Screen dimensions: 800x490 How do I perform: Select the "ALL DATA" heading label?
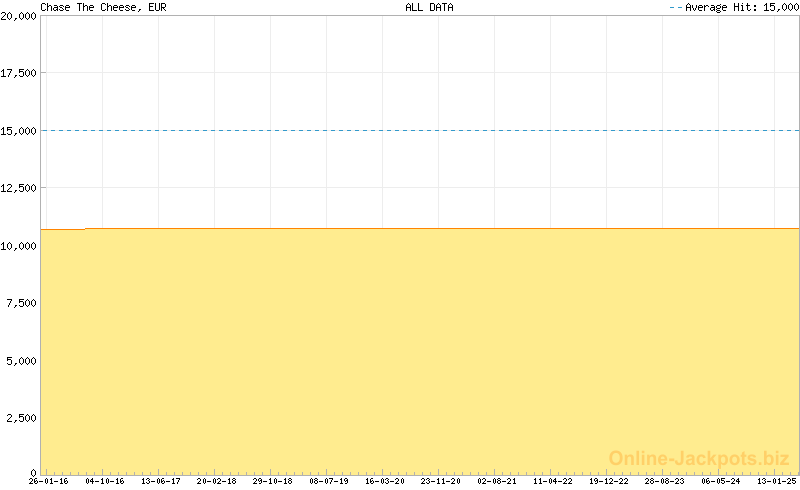click(429, 7)
